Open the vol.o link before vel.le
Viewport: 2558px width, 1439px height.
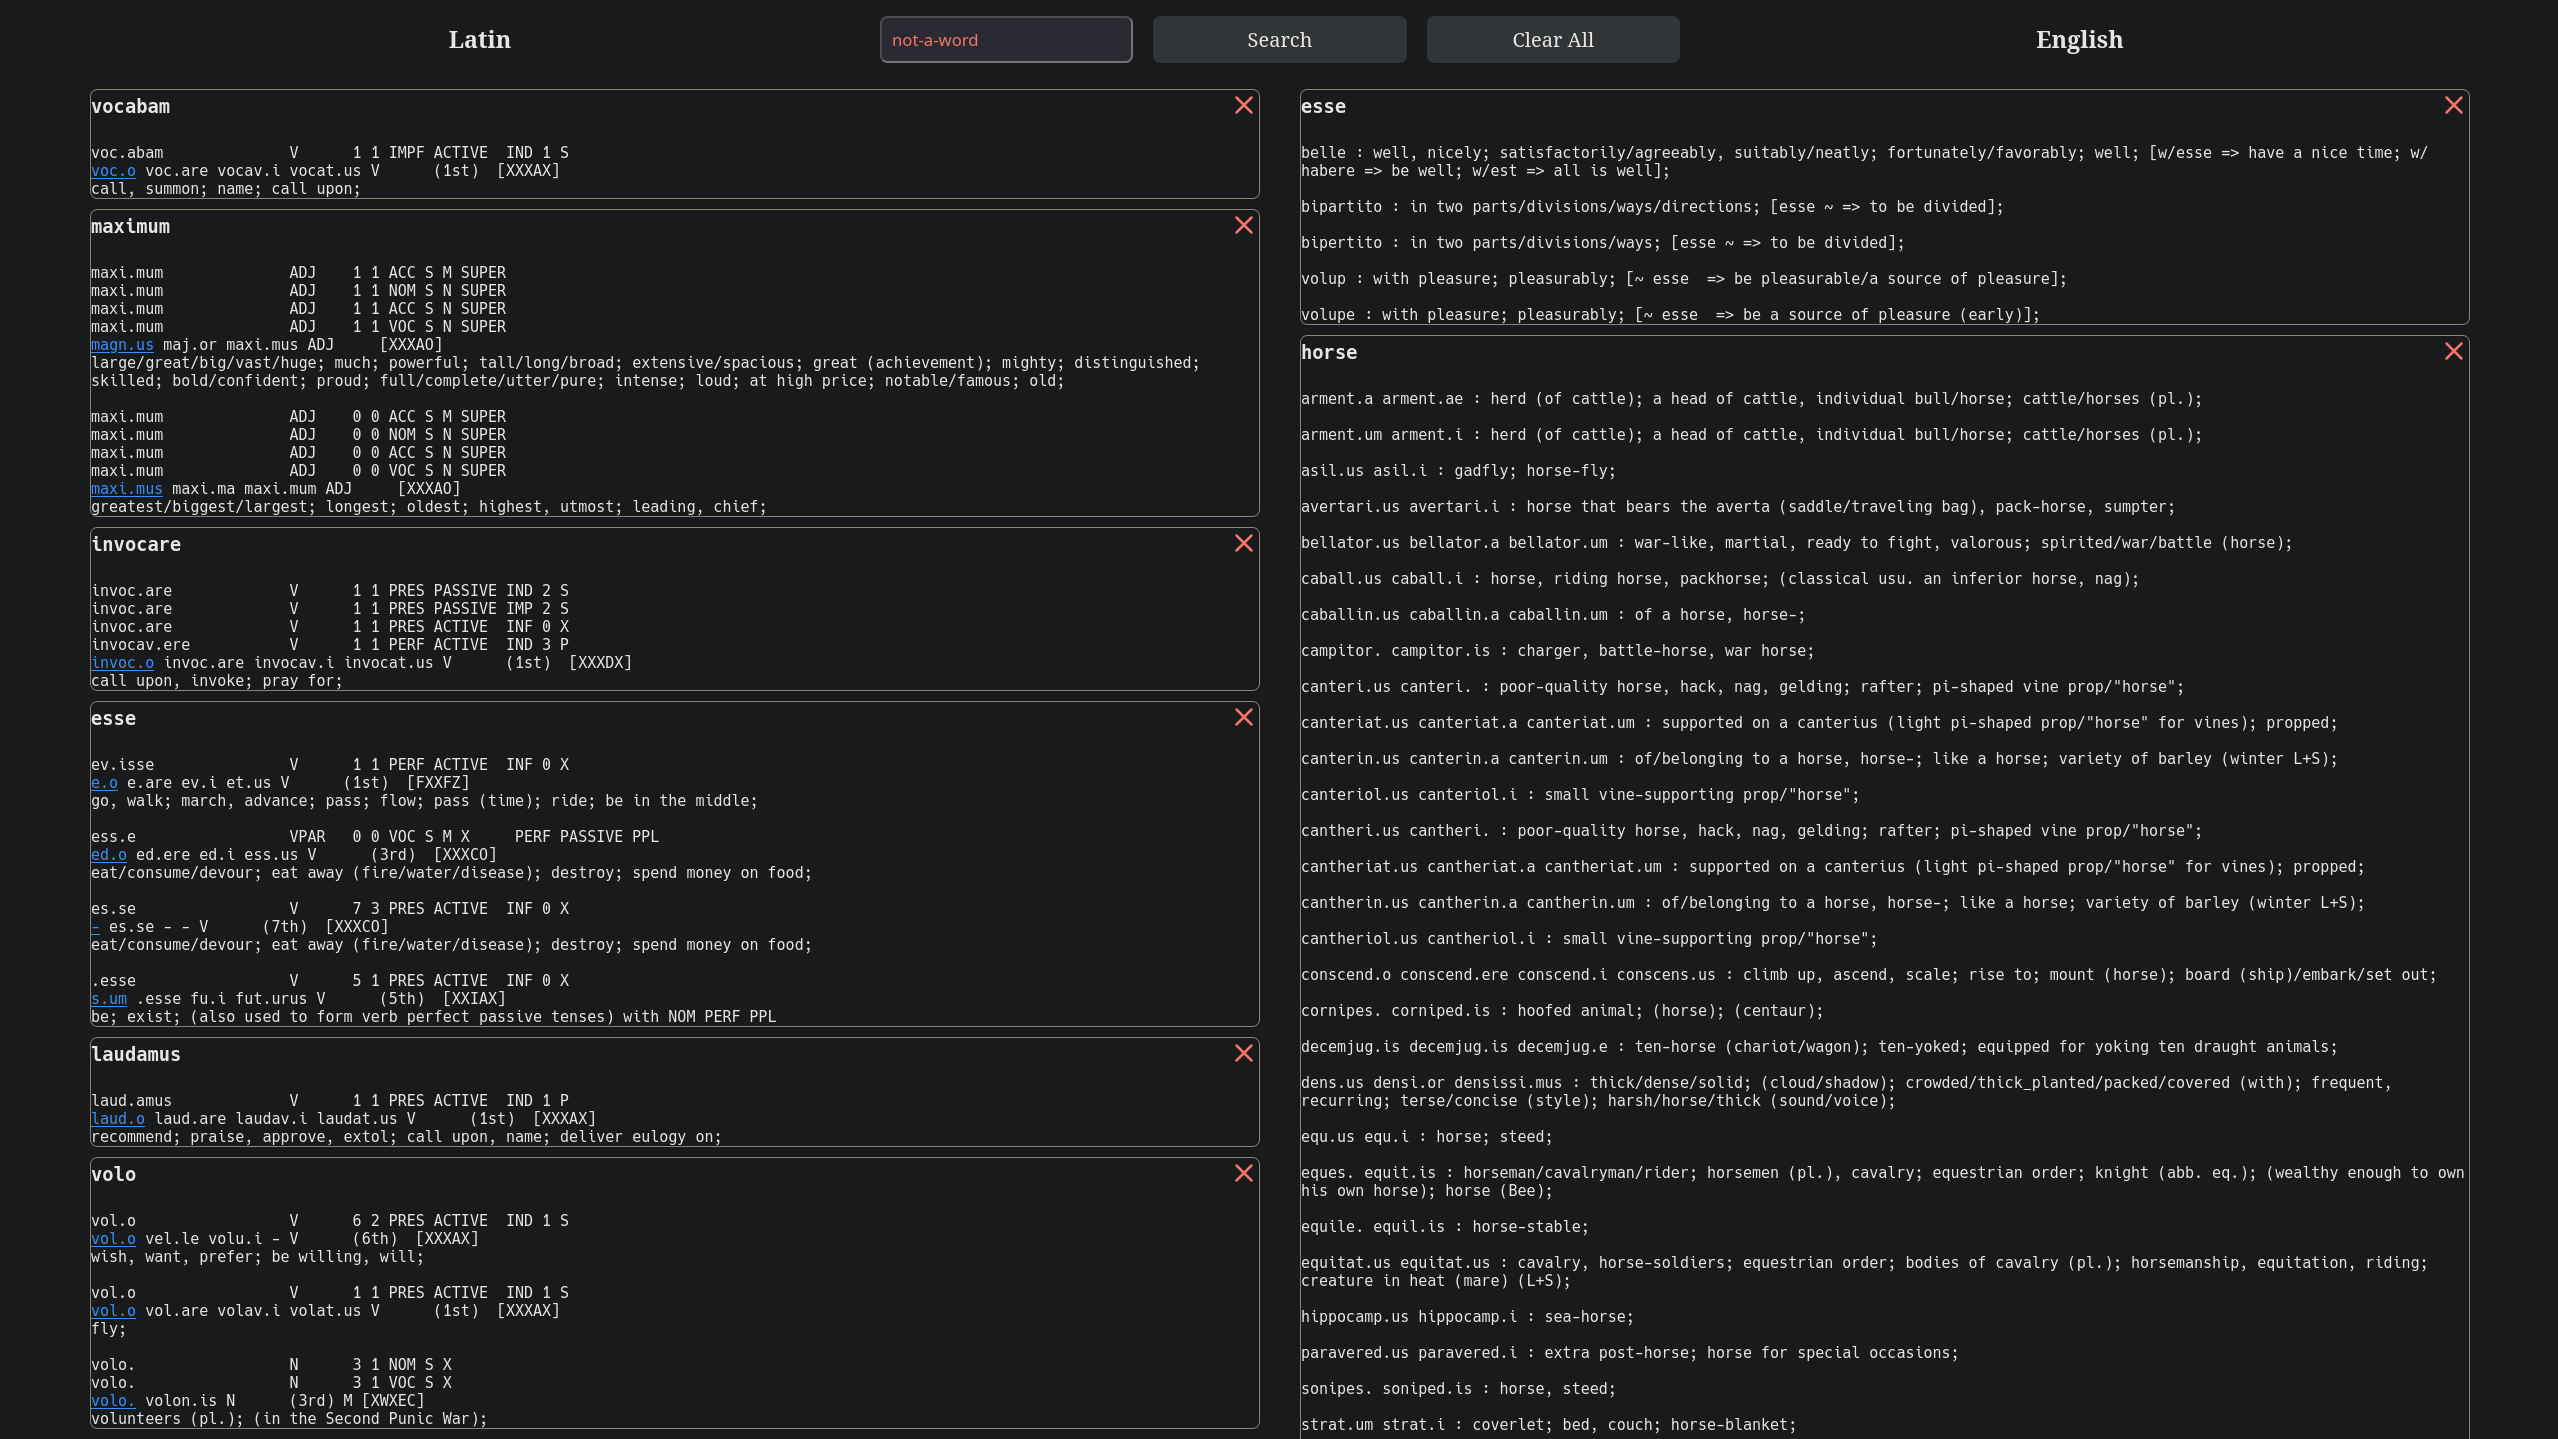click(113, 1239)
